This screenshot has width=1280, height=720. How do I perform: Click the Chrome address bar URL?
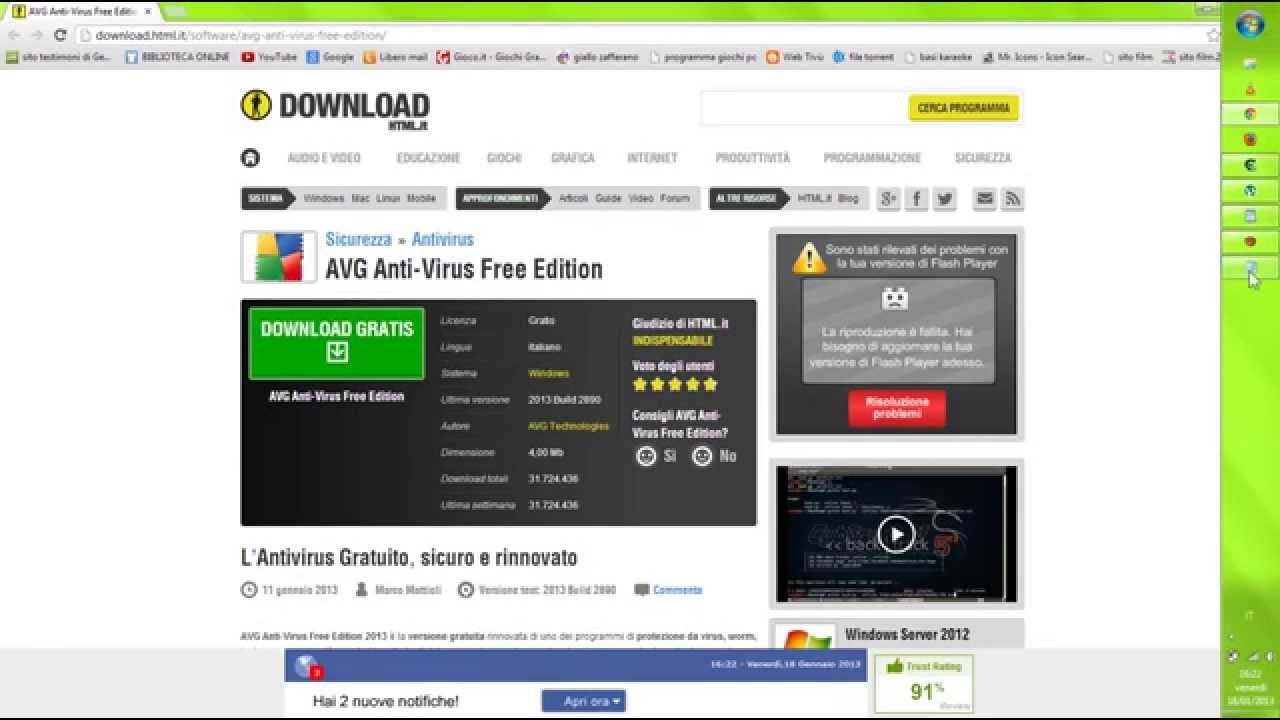click(241, 35)
